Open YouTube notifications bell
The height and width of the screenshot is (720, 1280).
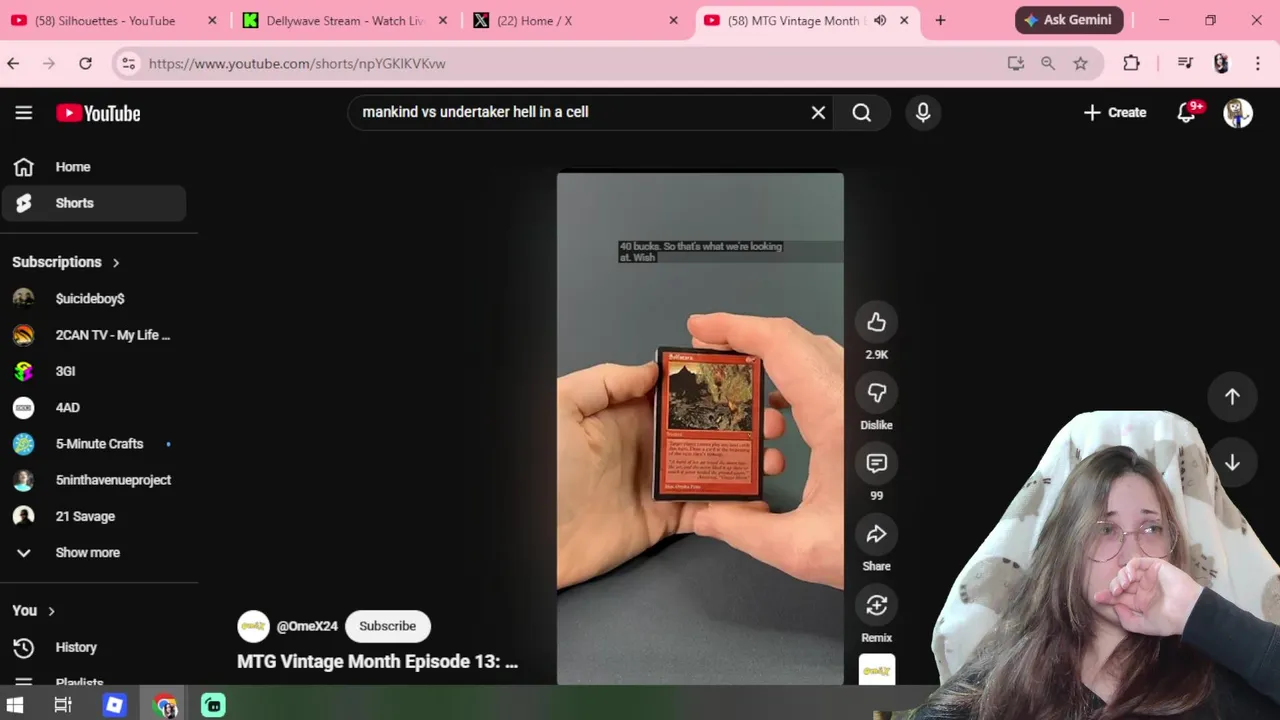click(x=1187, y=112)
